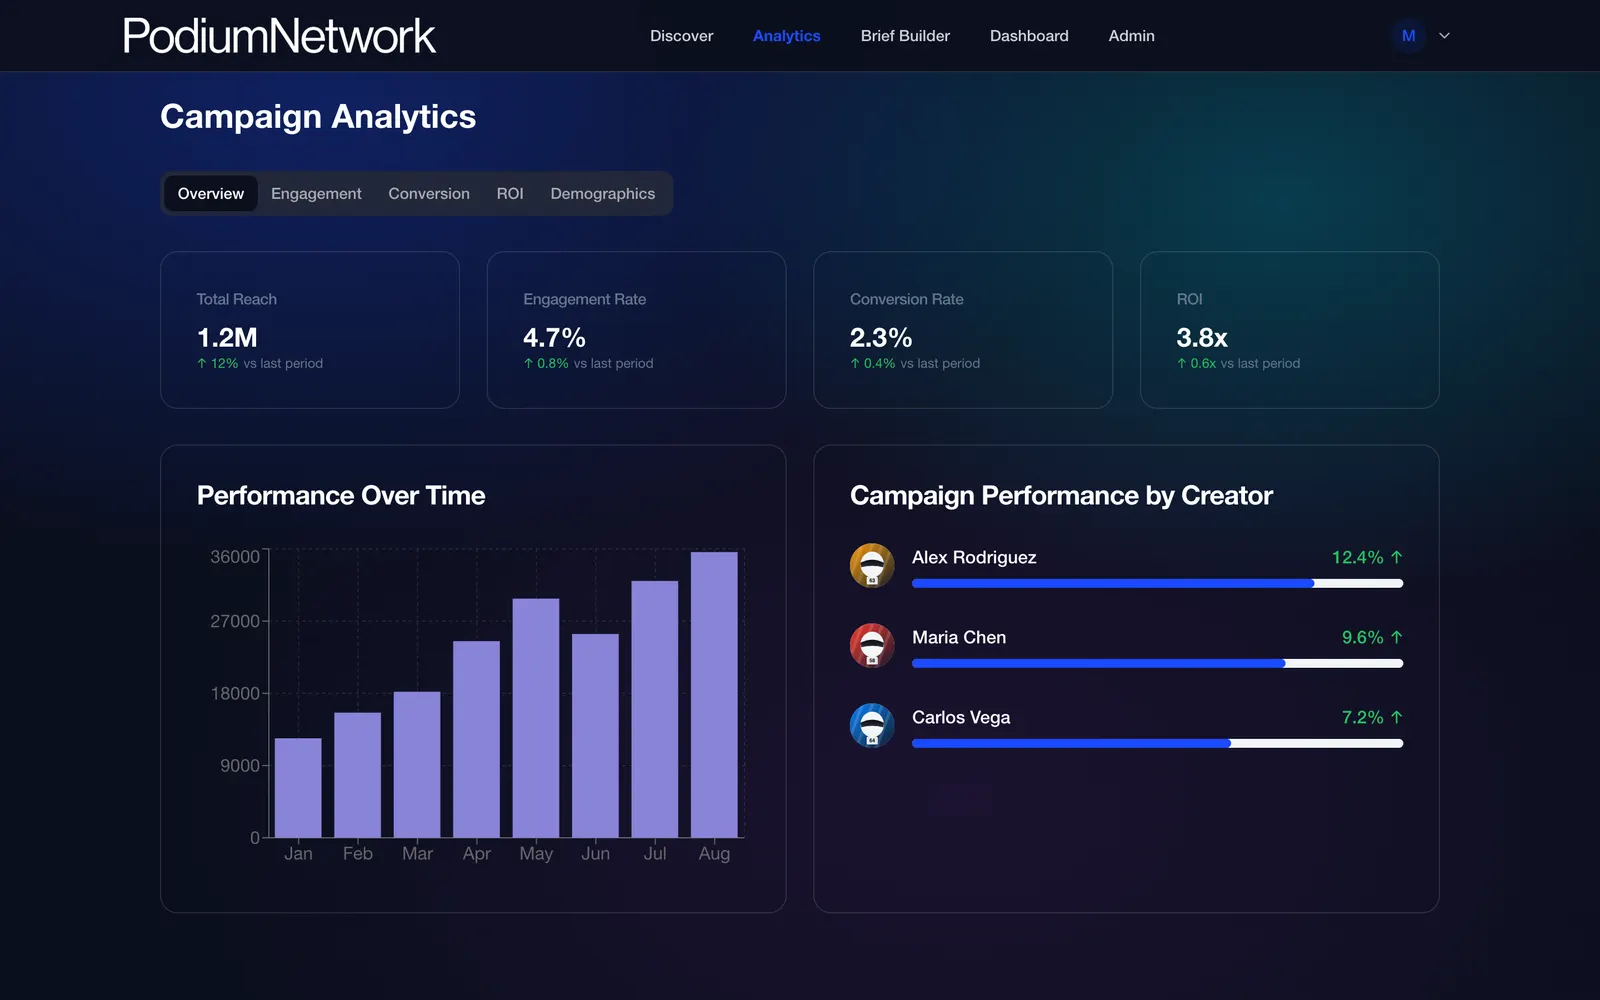Click the Apr bar in the chart
The height and width of the screenshot is (1000, 1600).
point(476,739)
